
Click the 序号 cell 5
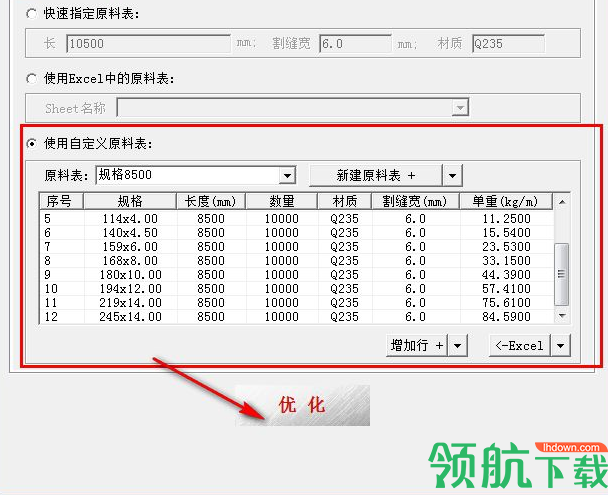coord(62,219)
